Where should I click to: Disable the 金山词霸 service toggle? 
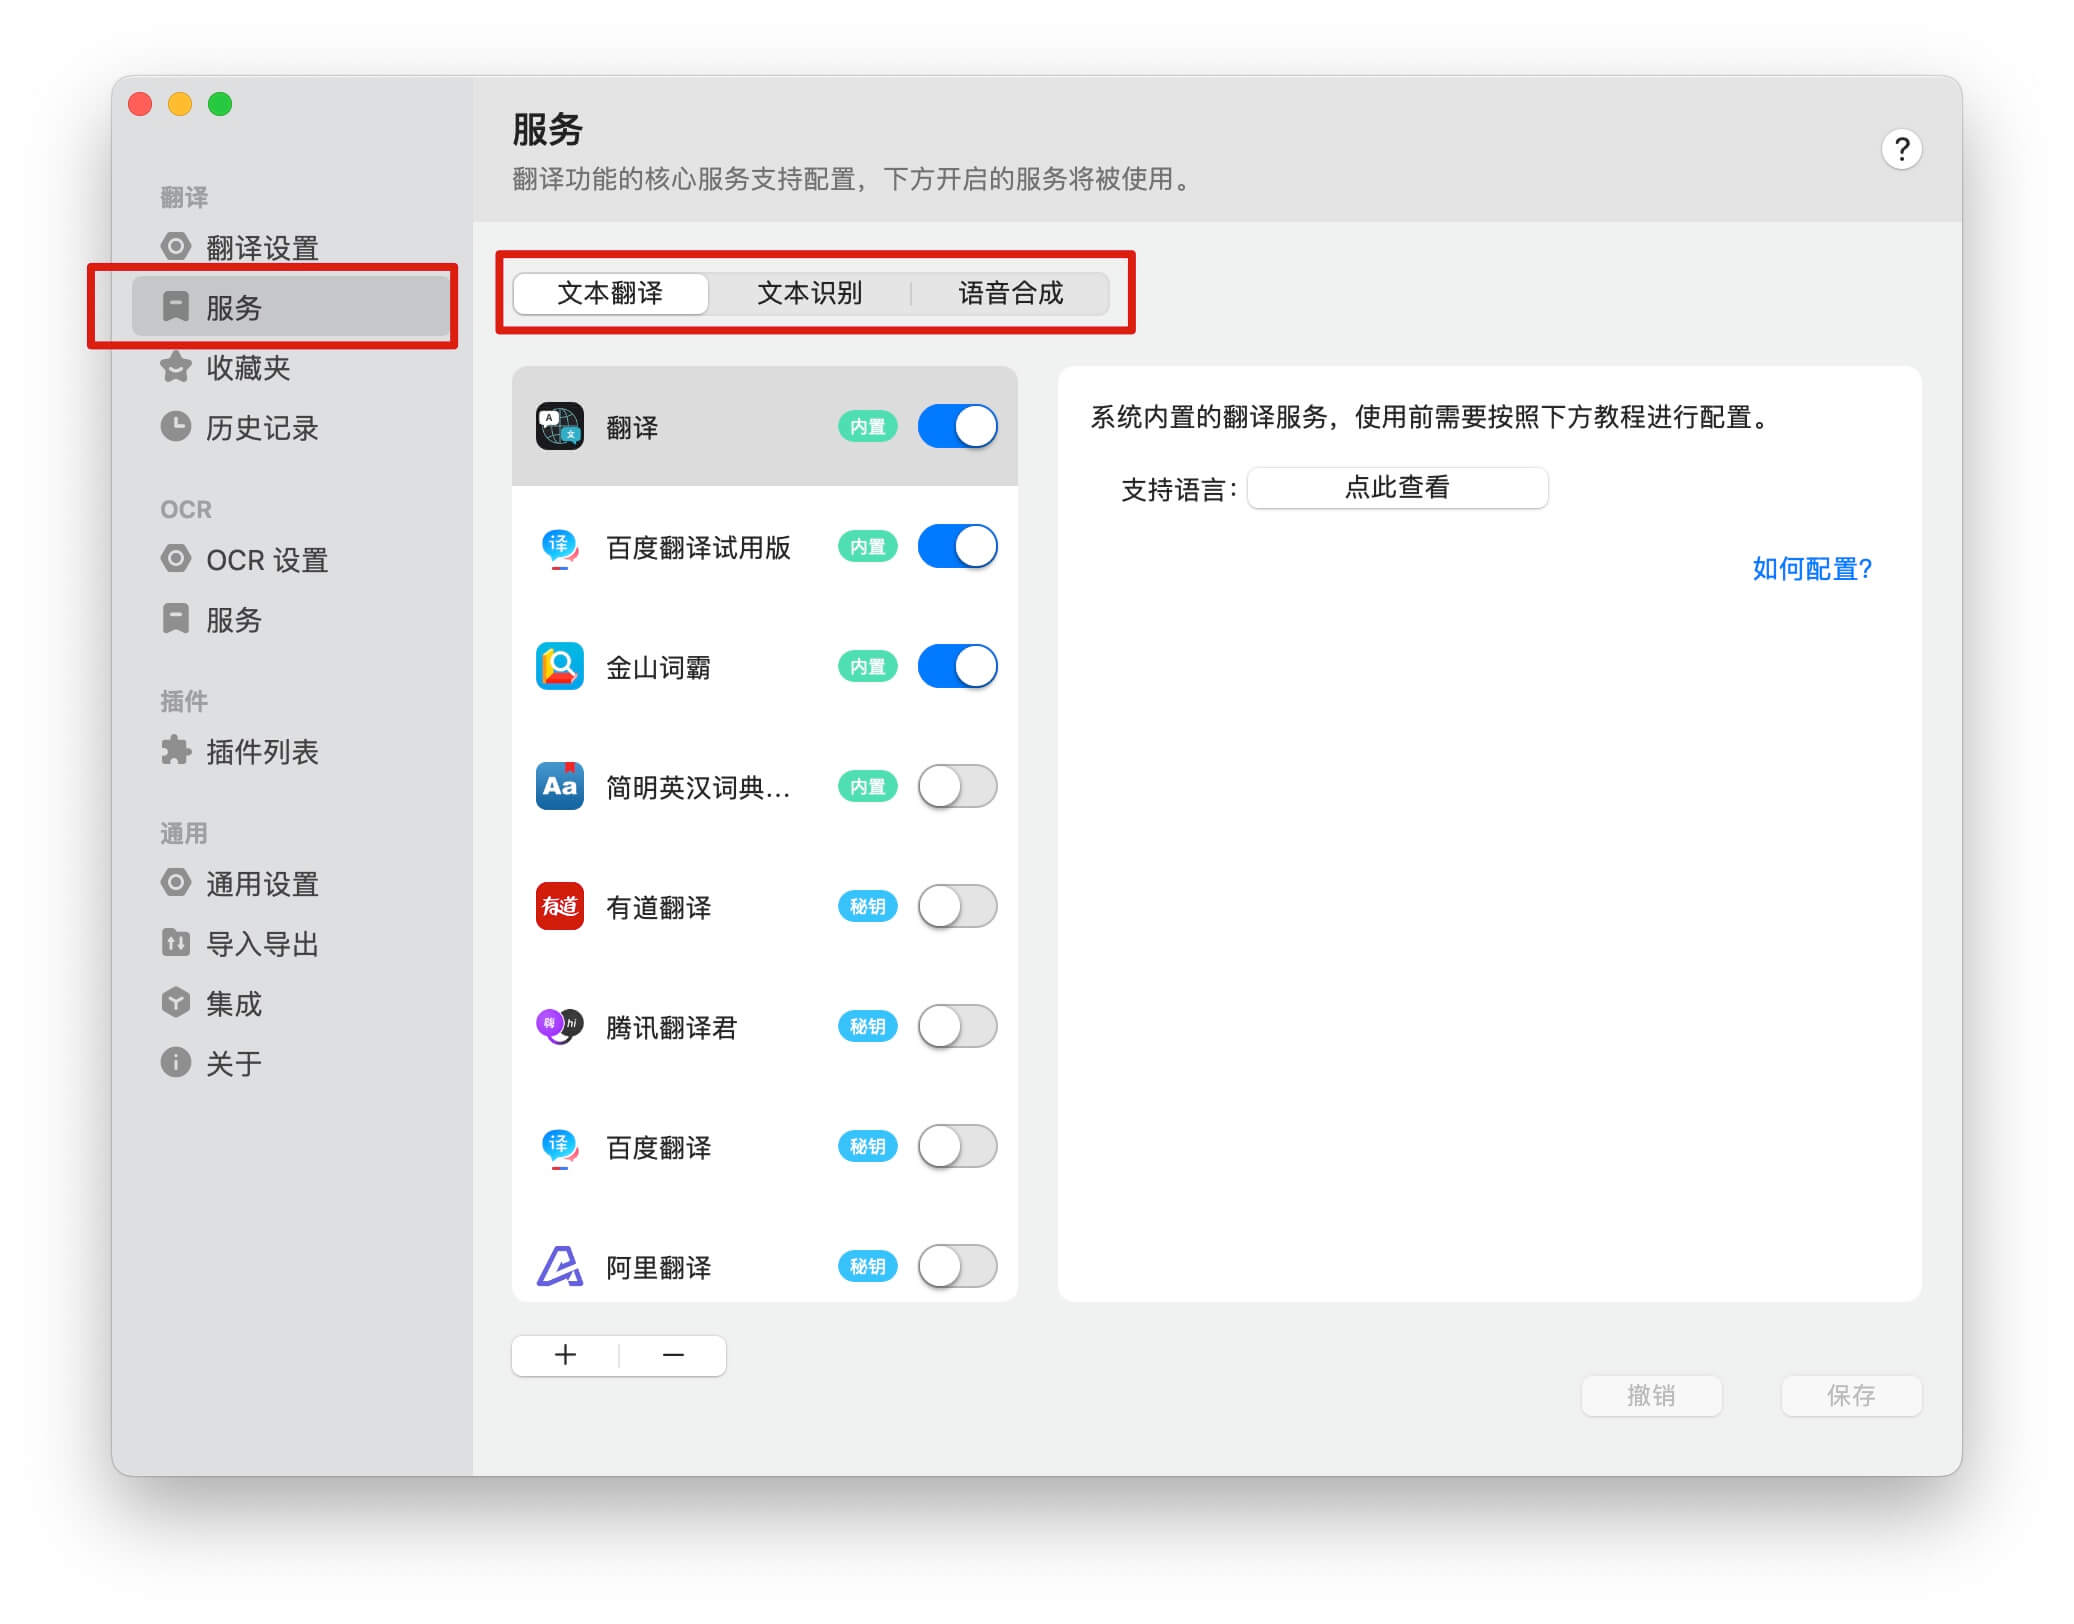[956, 666]
